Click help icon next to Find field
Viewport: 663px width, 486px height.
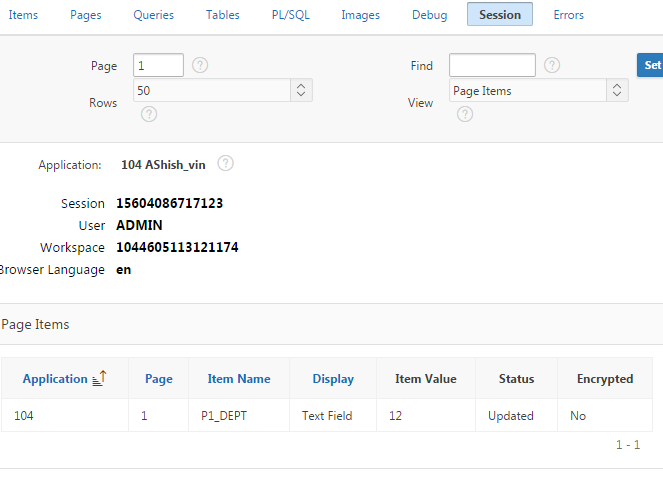point(552,66)
